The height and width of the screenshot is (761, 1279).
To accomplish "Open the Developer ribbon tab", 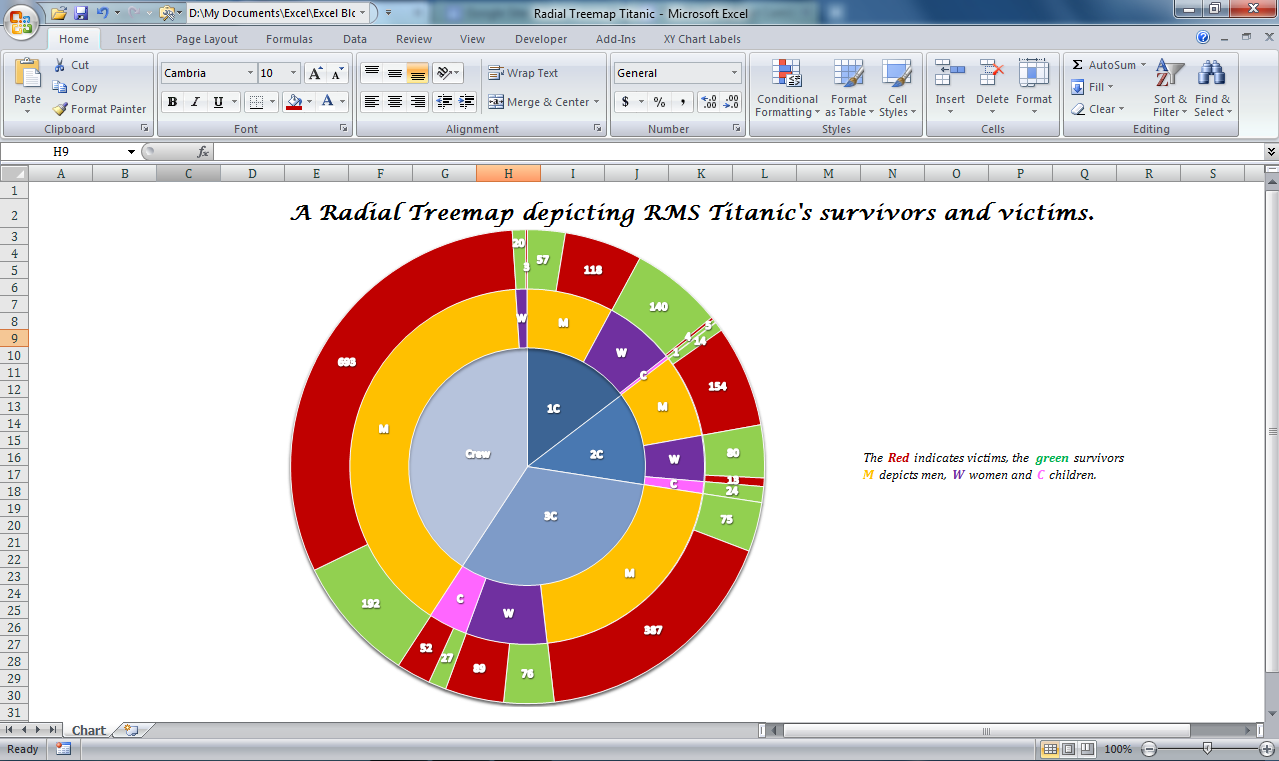I will tap(540, 38).
